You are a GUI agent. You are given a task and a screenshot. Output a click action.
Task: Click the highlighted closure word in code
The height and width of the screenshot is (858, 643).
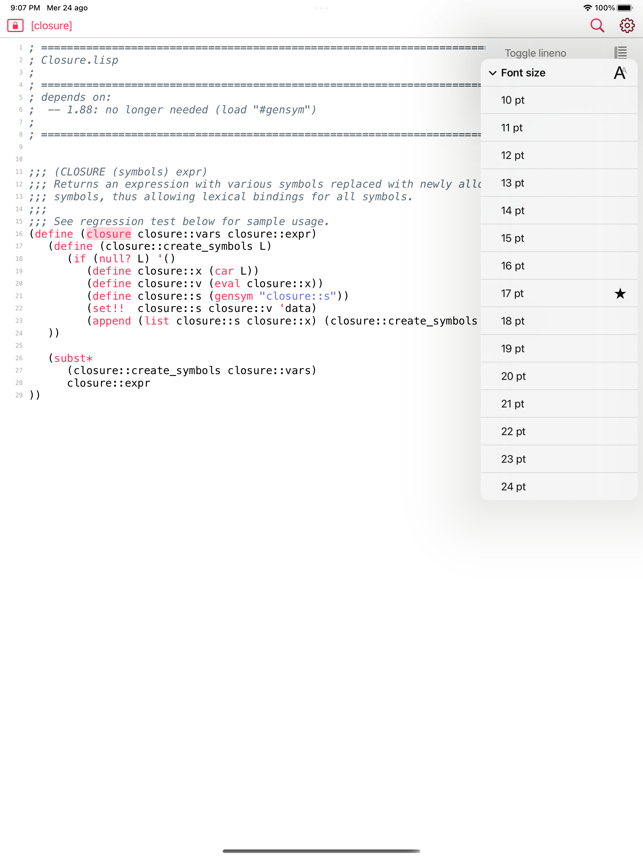pos(108,234)
